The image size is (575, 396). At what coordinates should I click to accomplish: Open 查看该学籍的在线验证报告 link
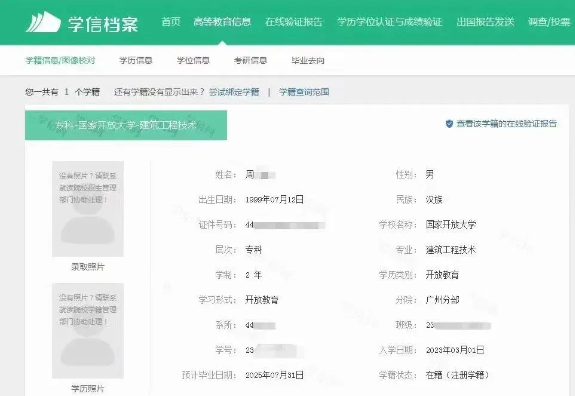click(x=506, y=124)
